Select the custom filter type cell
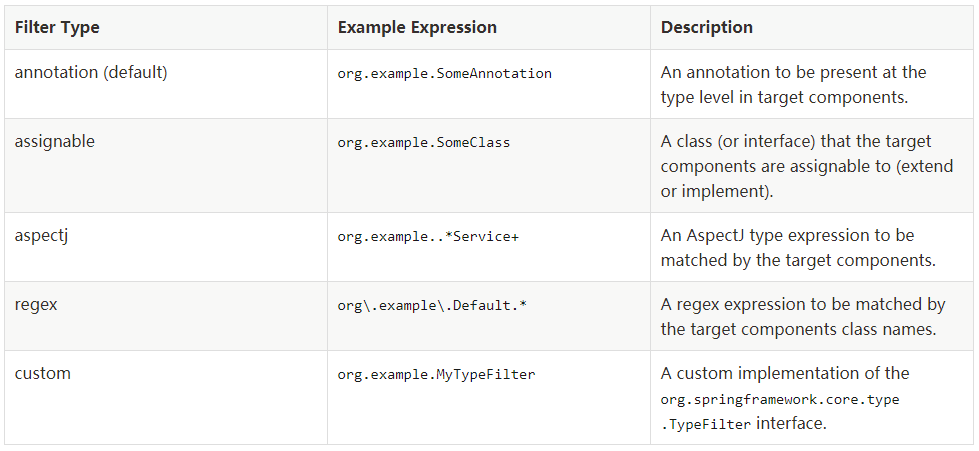Image resolution: width=979 pixels, height=451 pixels. tap(43, 374)
